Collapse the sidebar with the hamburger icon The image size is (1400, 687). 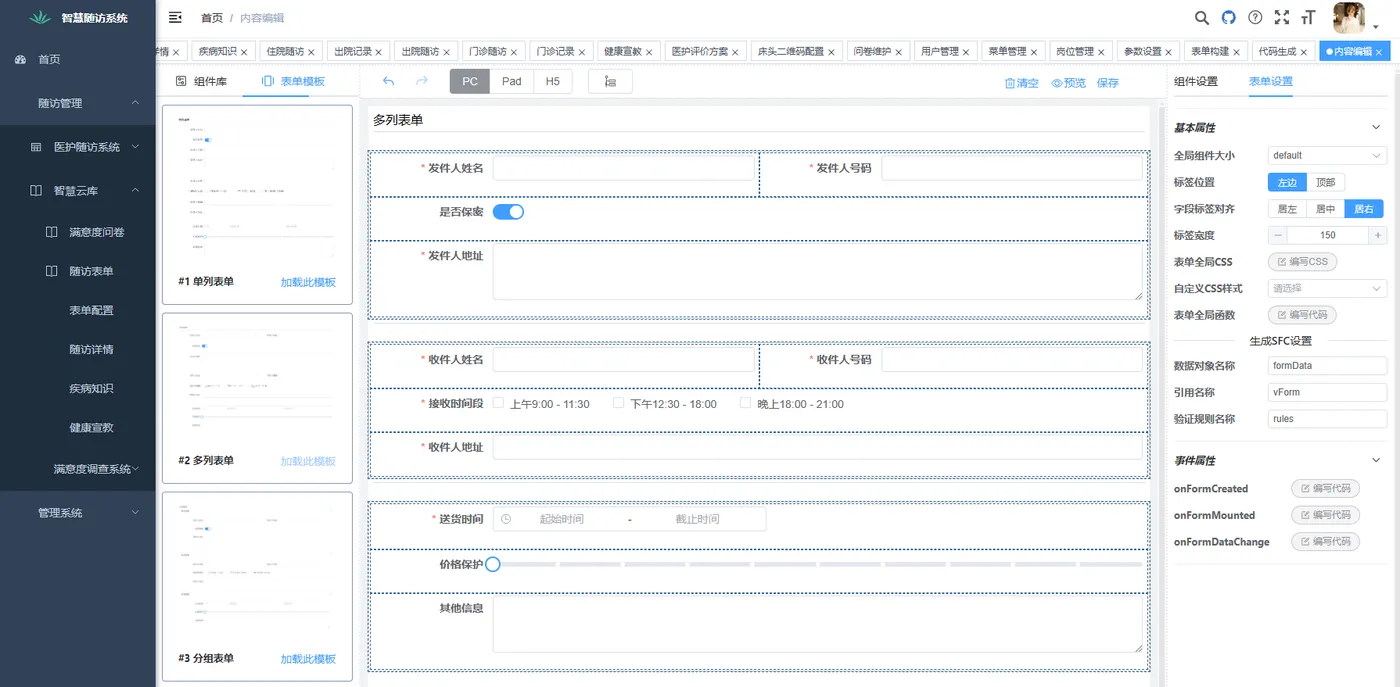(x=174, y=17)
